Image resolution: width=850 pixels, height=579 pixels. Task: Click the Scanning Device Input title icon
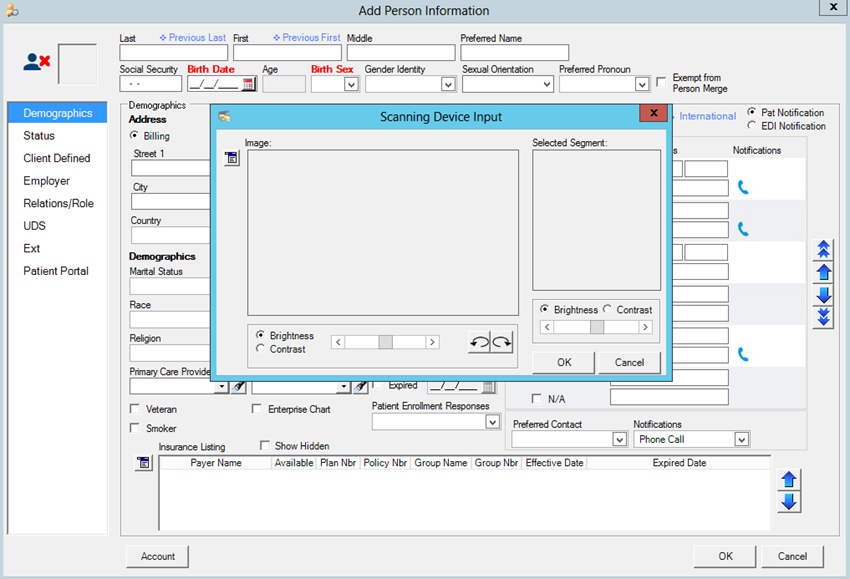[x=224, y=116]
